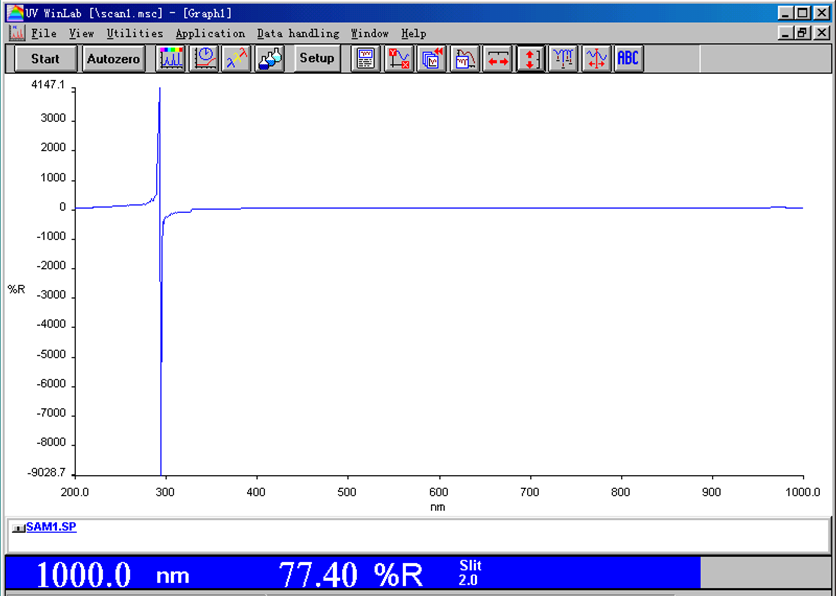Screen dimensions: 836x596
Task: Click the small icon beside SAM1.SP
Action: pyautogui.click(x=19, y=528)
